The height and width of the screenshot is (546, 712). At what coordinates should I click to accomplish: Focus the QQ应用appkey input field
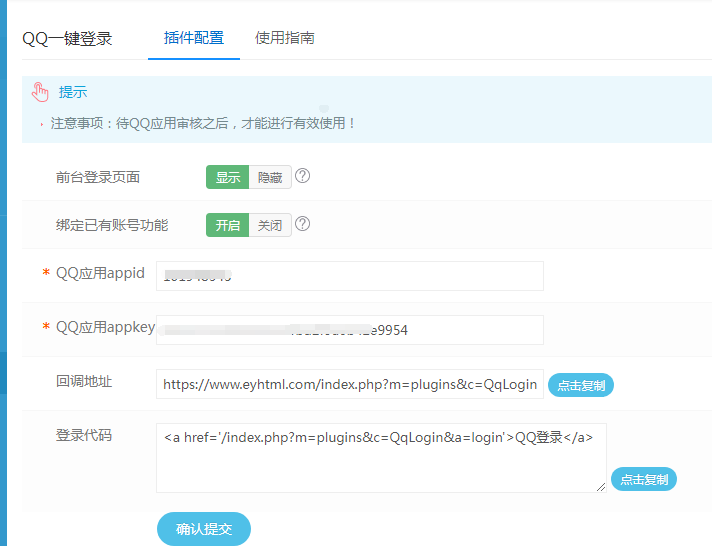tap(350, 330)
